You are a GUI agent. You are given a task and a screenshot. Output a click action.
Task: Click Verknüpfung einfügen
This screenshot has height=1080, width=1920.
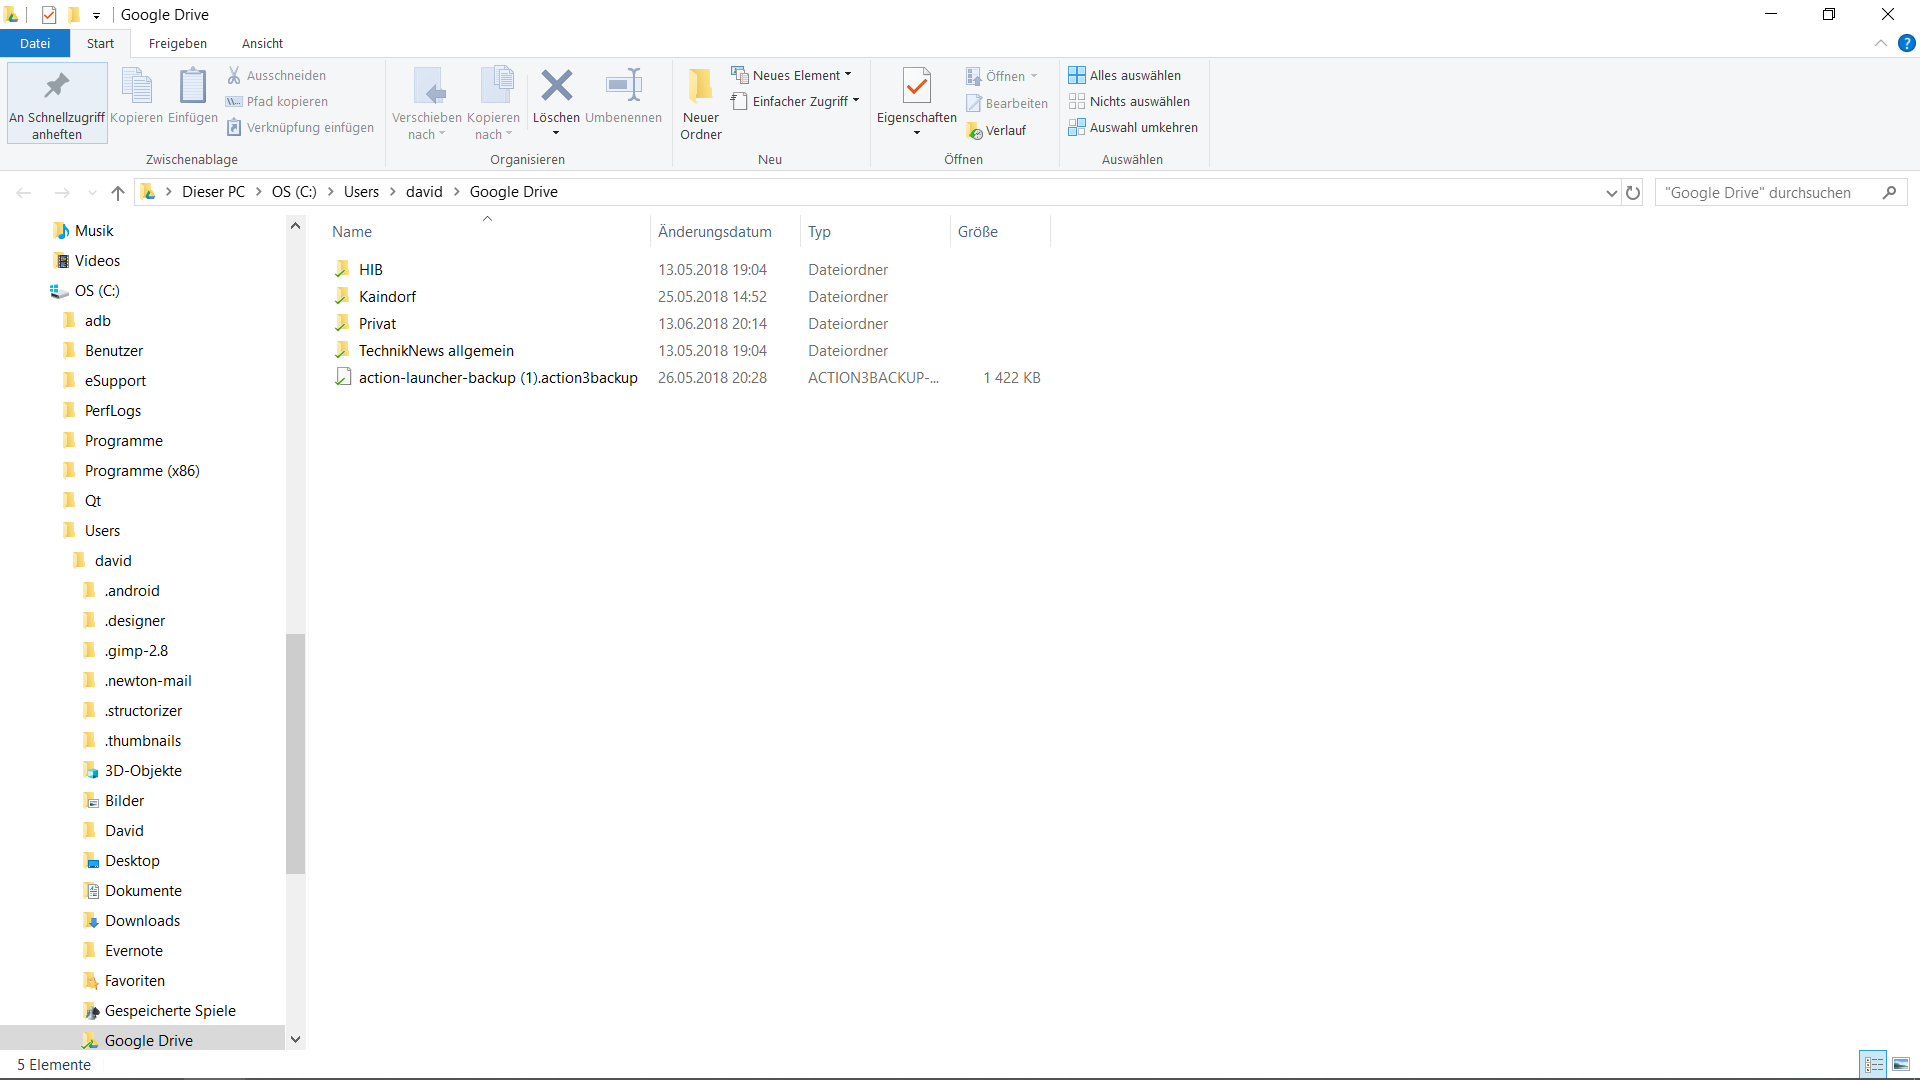click(300, 127)
